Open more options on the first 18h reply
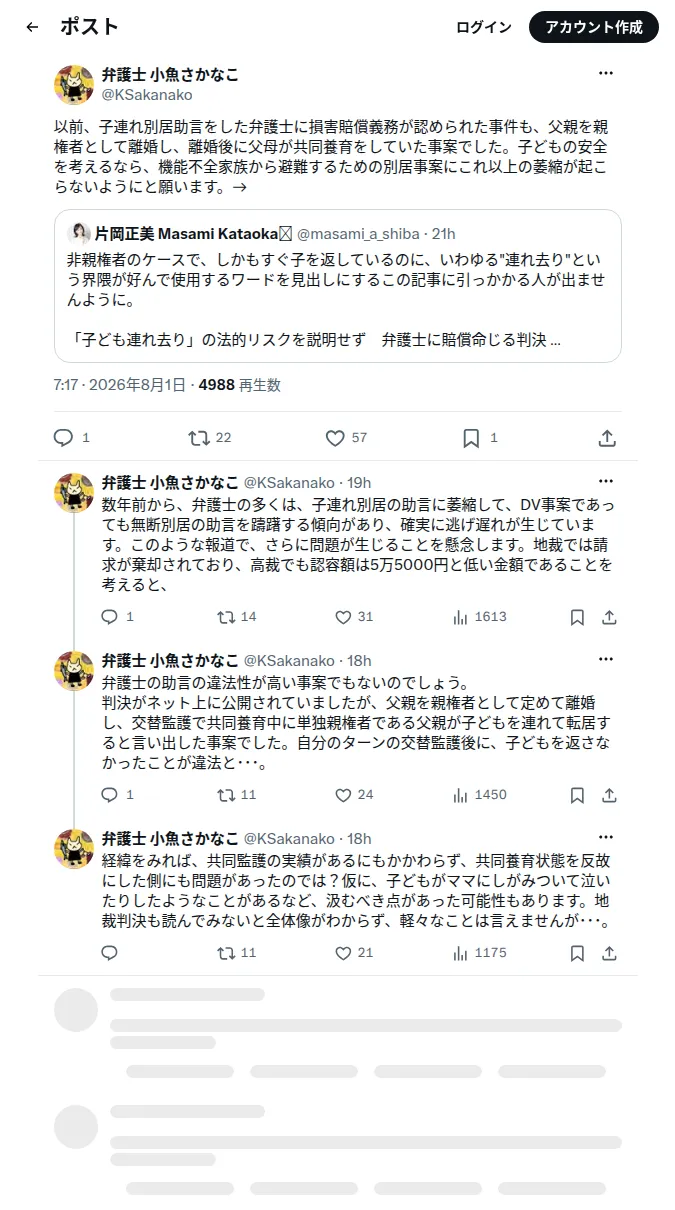This screenshot has width=675, height=1210. 606,660
